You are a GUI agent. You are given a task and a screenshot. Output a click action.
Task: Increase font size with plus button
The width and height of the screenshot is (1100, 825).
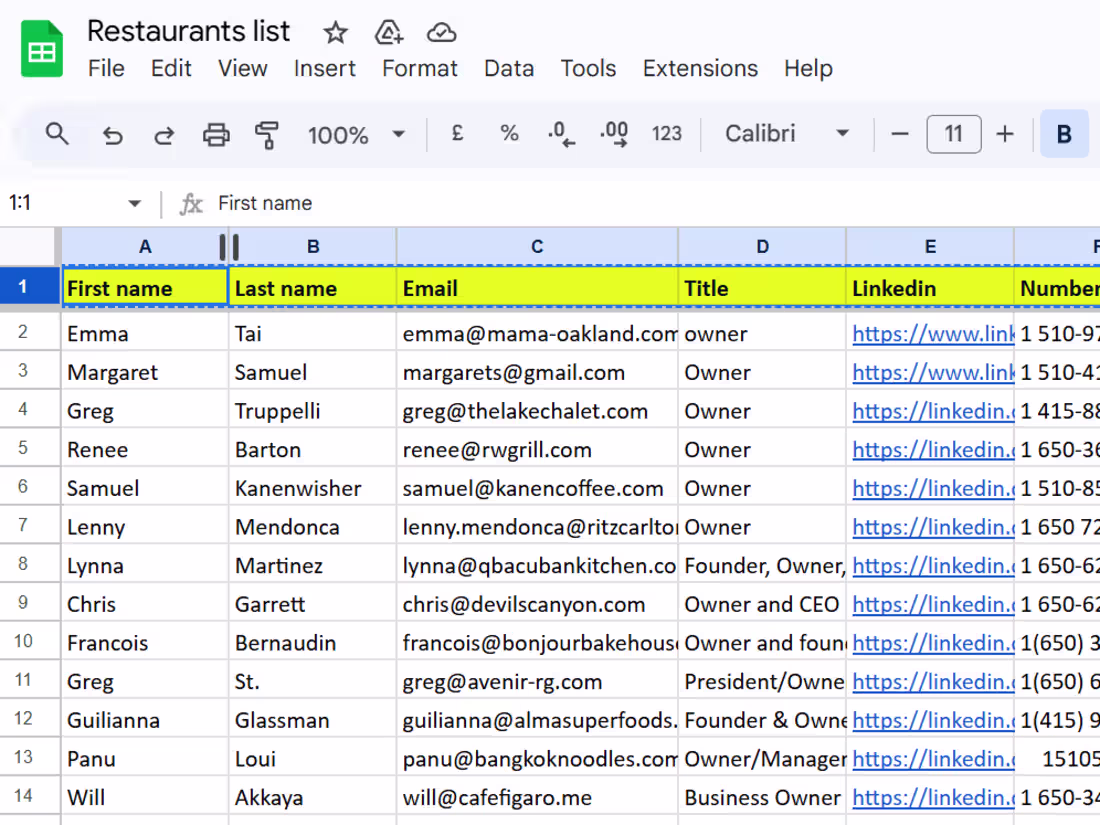pyautogui.click(x=1005, y=133)
